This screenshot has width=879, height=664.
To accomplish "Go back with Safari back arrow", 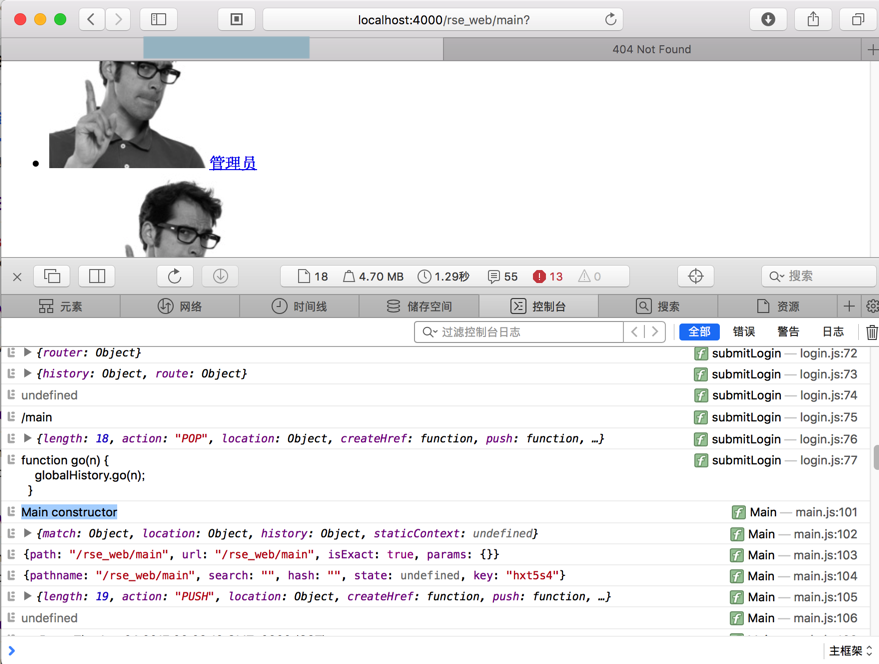I will [x=91, y=20].
